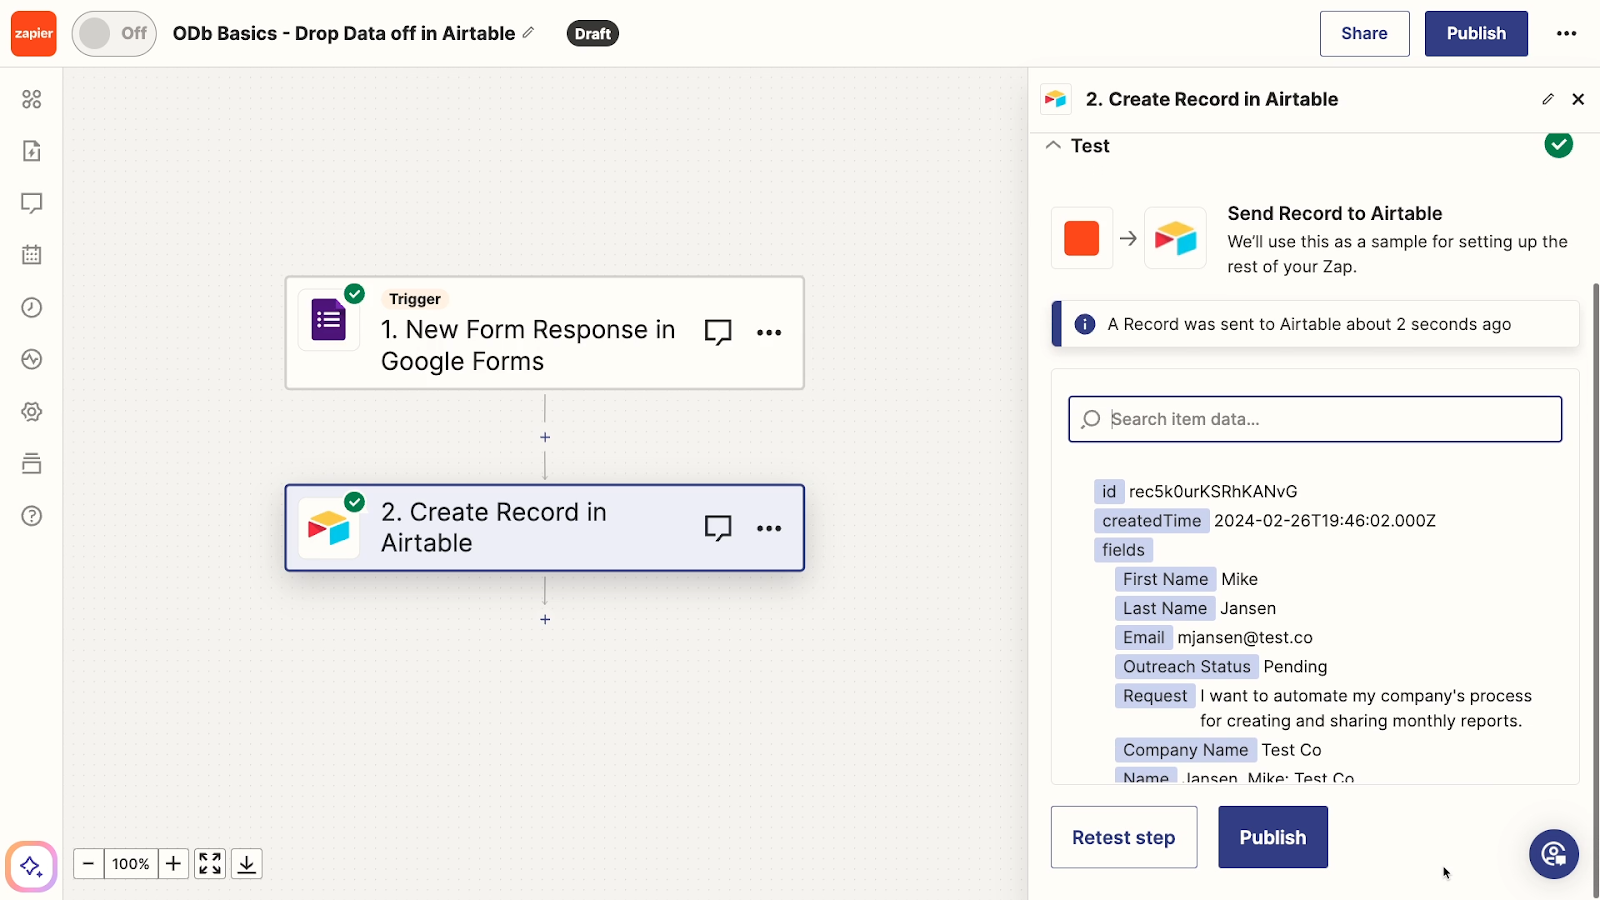Open the AI sparkle assistant button
The width and height of the screenshot is (1600, 900).
(x=31, y=866)
